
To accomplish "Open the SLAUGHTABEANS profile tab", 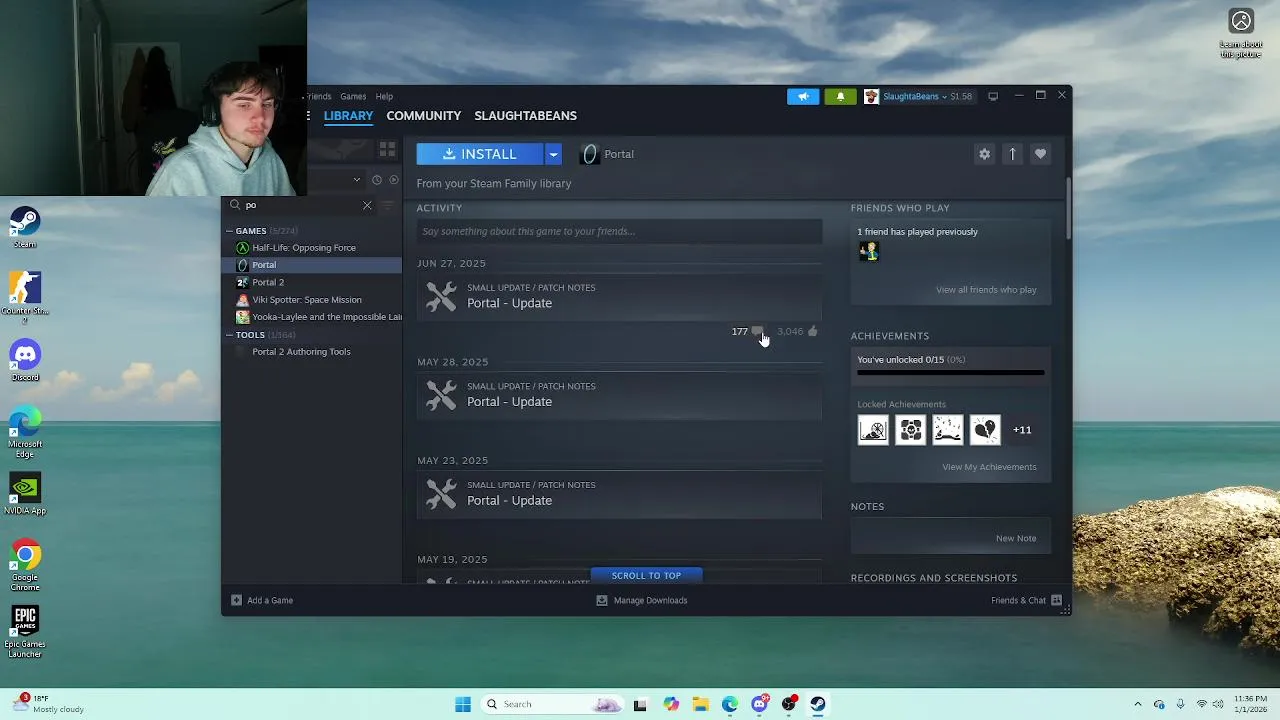I will coord(525,116).
